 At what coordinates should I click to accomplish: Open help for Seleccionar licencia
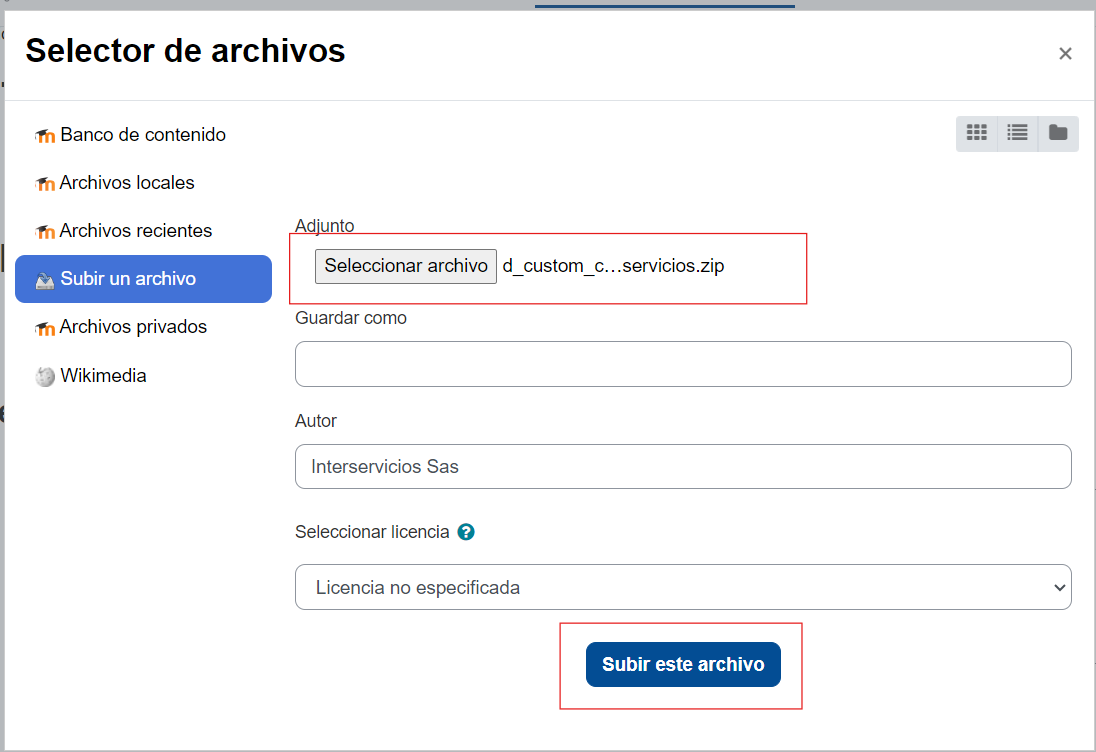point(465,532)
